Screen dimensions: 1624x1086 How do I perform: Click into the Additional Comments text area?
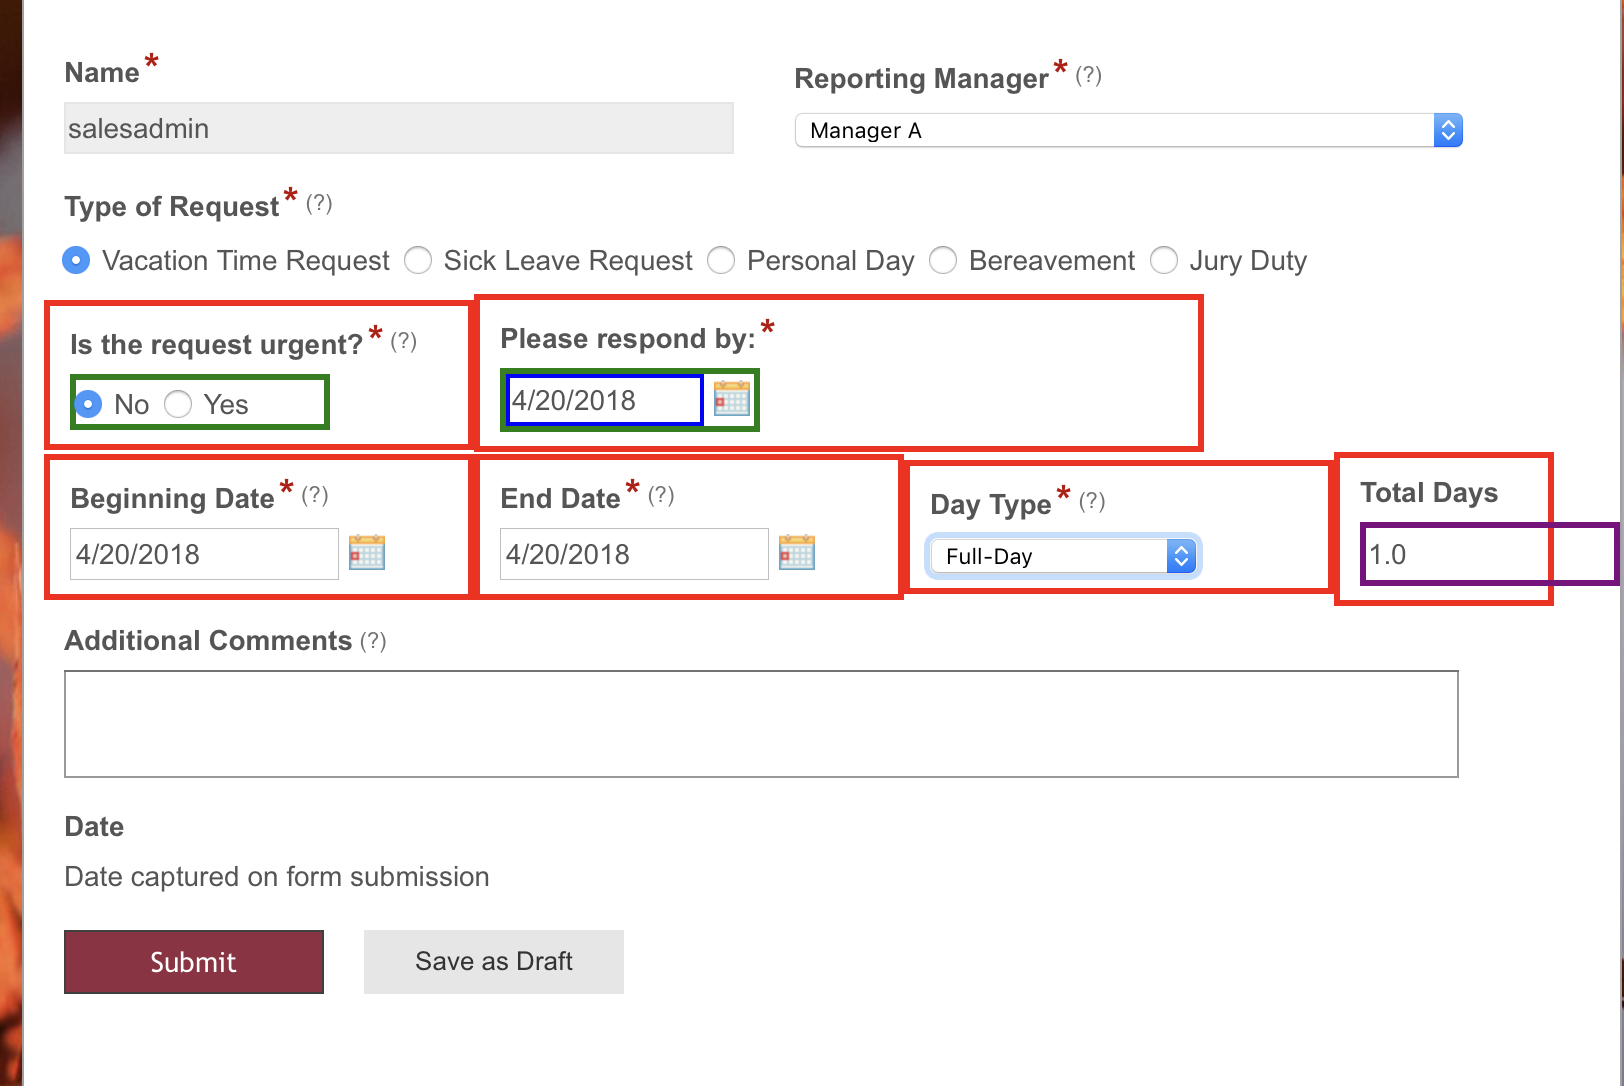761,724
